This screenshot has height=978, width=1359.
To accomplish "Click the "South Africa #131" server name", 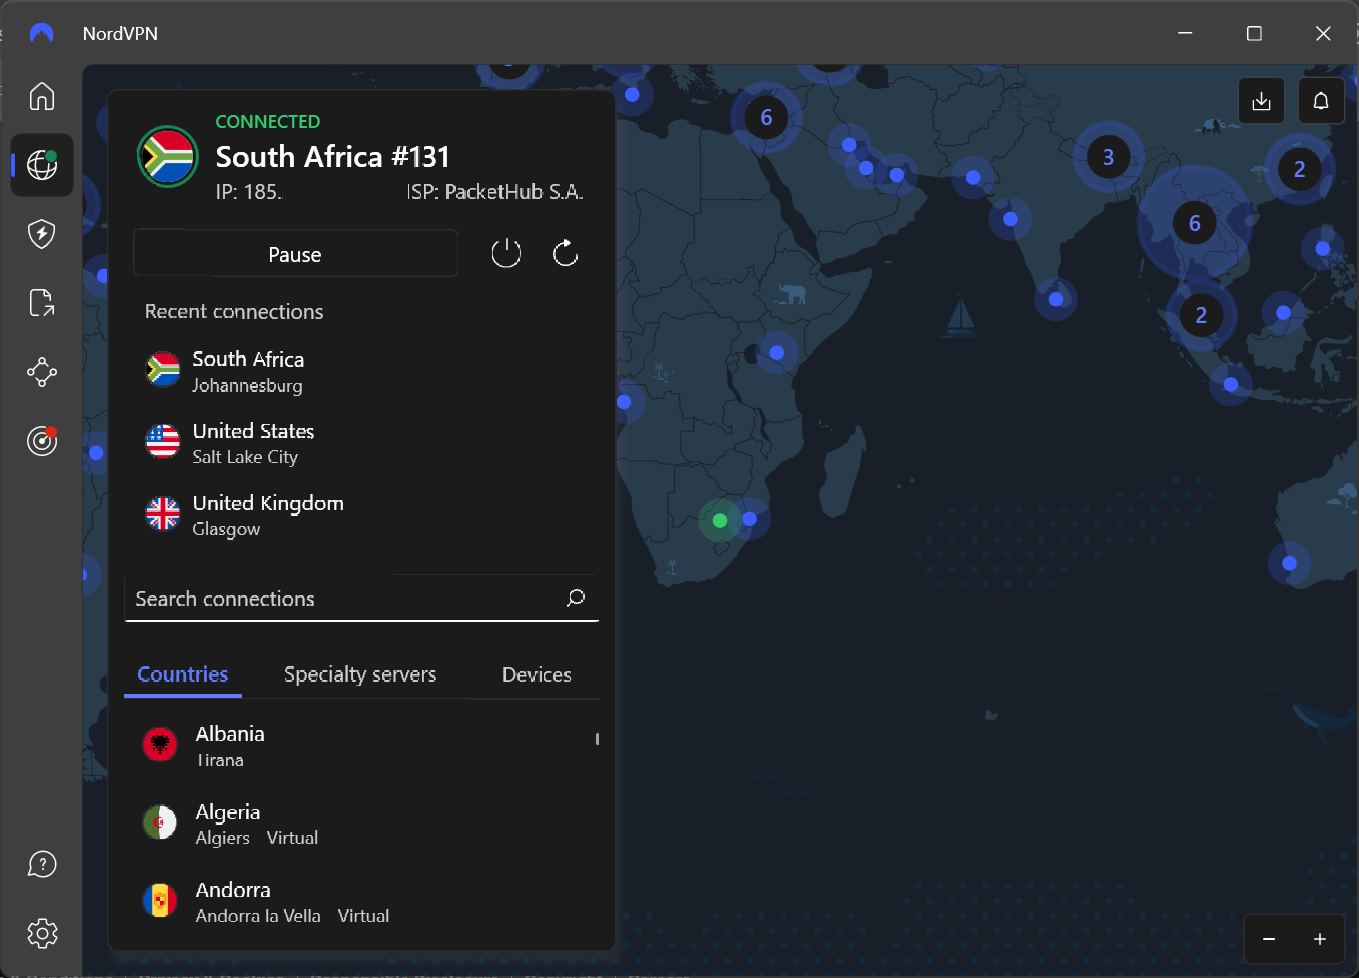I will point(333,157).
